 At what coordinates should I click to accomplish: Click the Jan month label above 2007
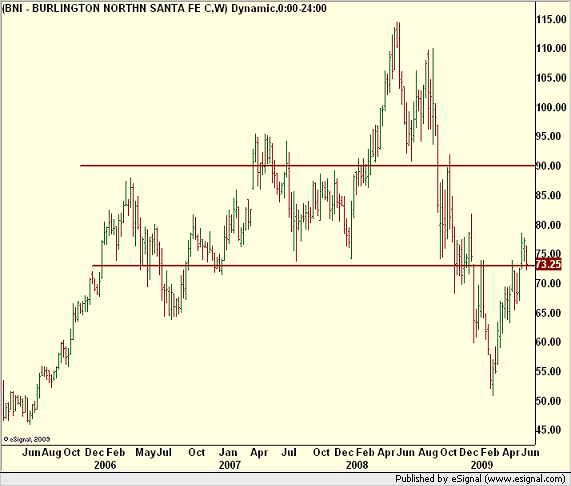[228, 453]
